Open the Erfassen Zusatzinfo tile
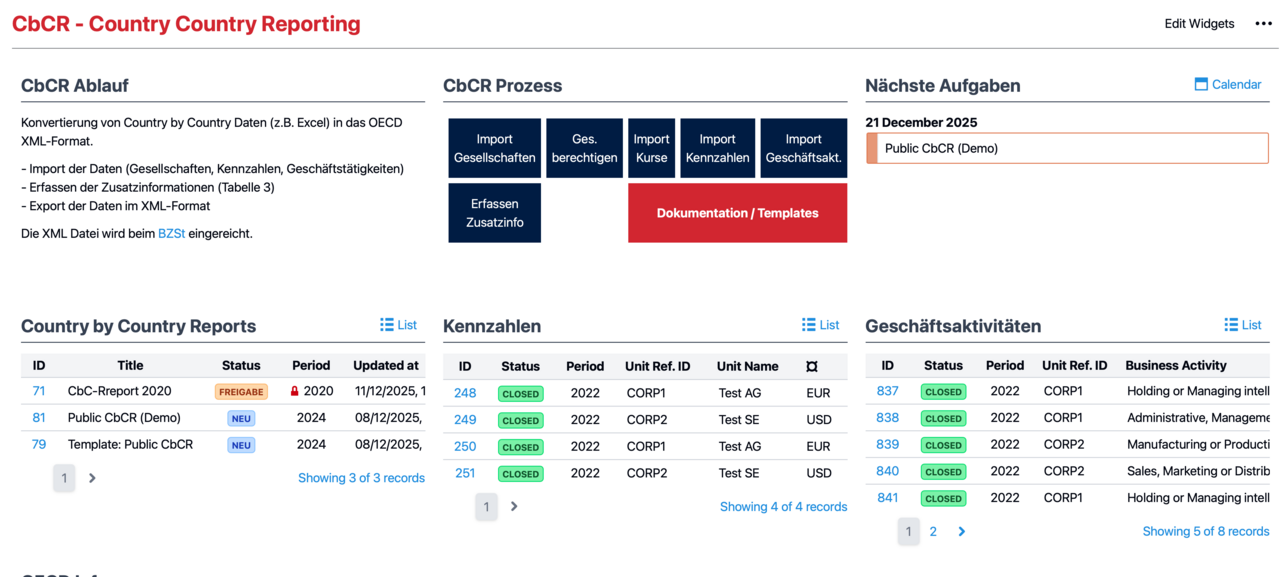The image size is (1286, 577). 494,213
